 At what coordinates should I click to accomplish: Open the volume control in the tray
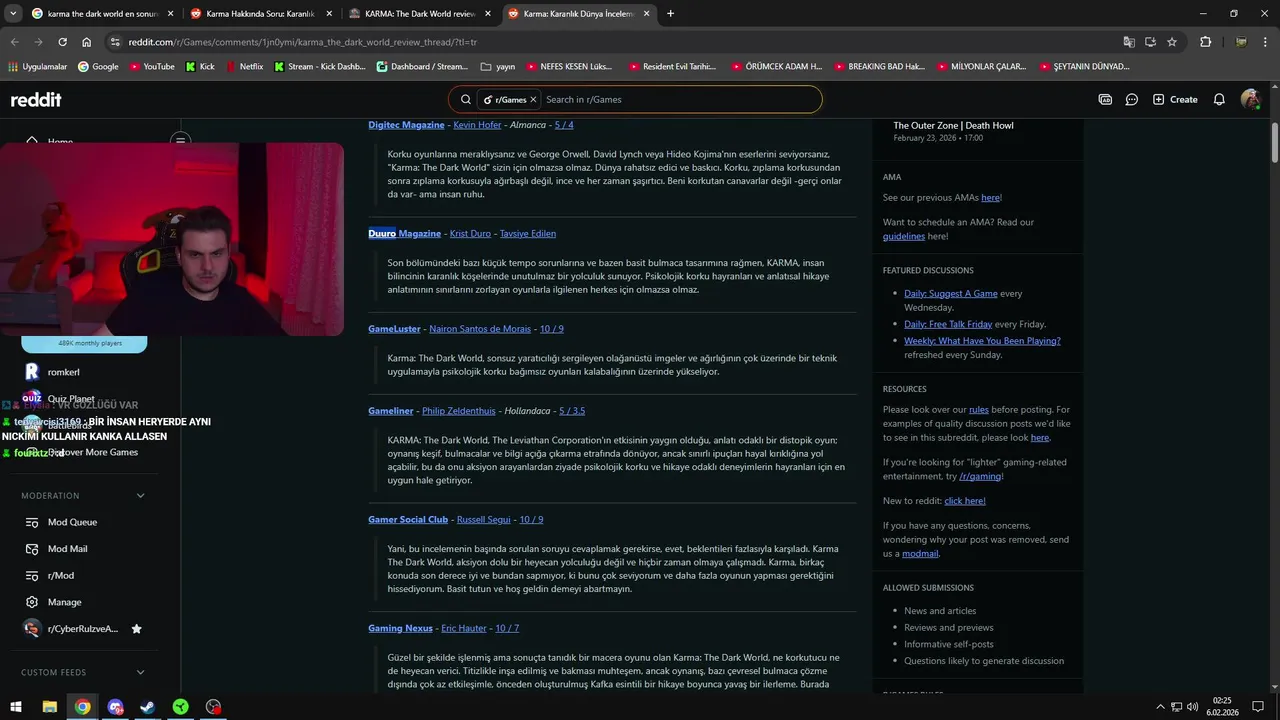tap(1192, 707)
